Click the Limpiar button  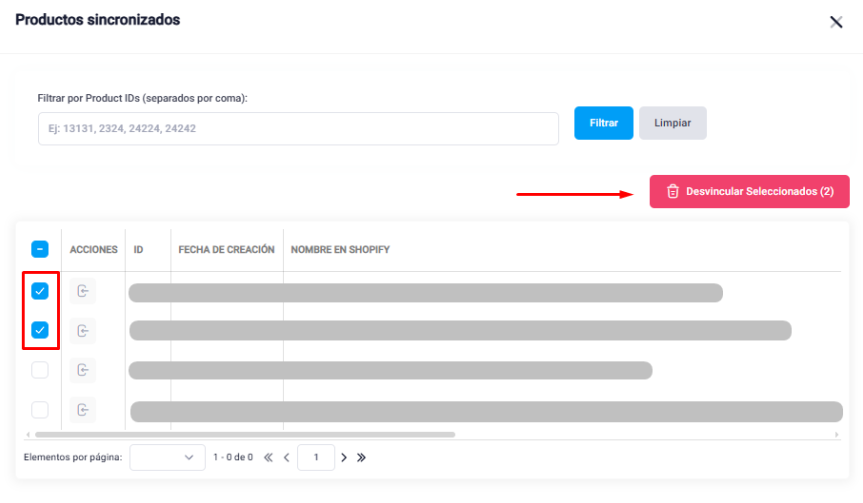672,123
